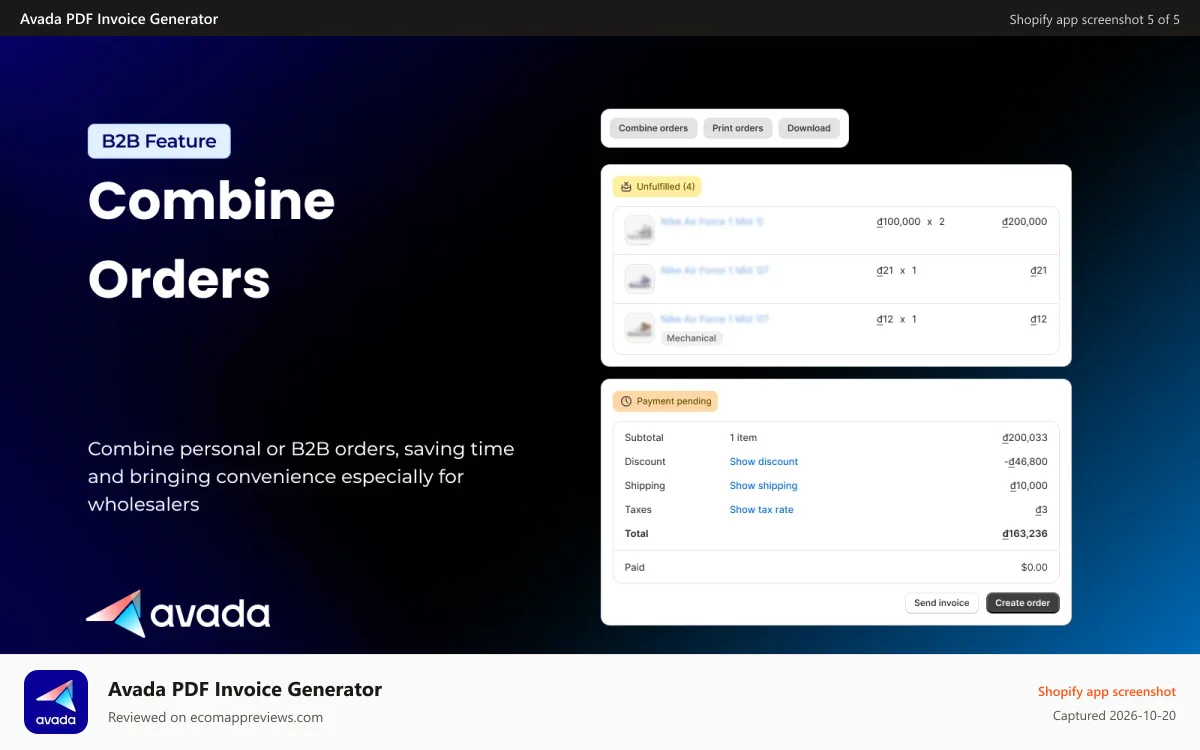The width and height of the screenshot is (1200, 750).
Task: Click the B2B Feature badge
Action: pyautogui.click(x=159, y=141)
